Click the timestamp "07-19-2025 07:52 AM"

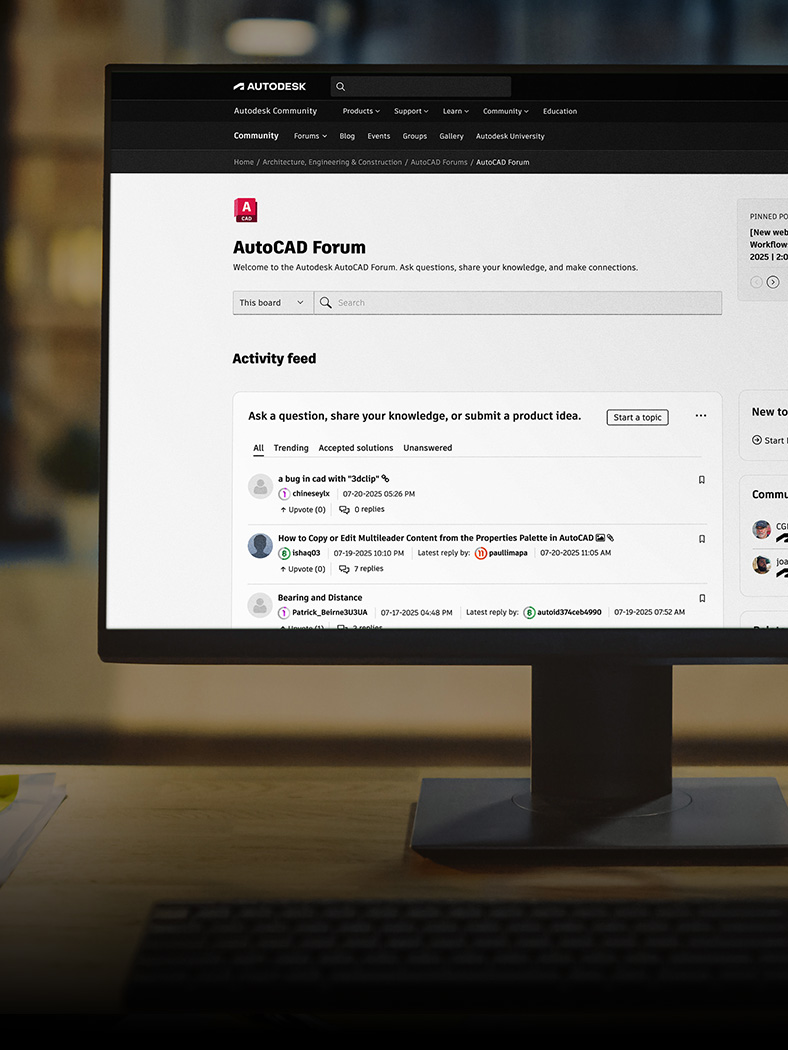click(x=649, y=612)
